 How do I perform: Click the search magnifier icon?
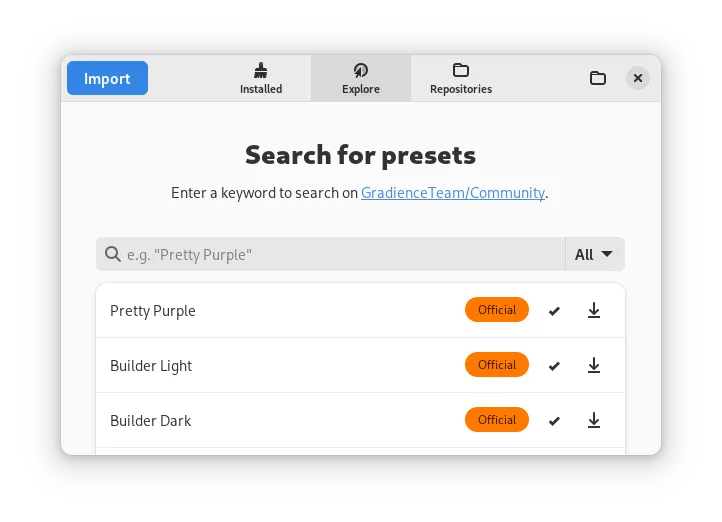pyautogui.click(x=113, y=254)
